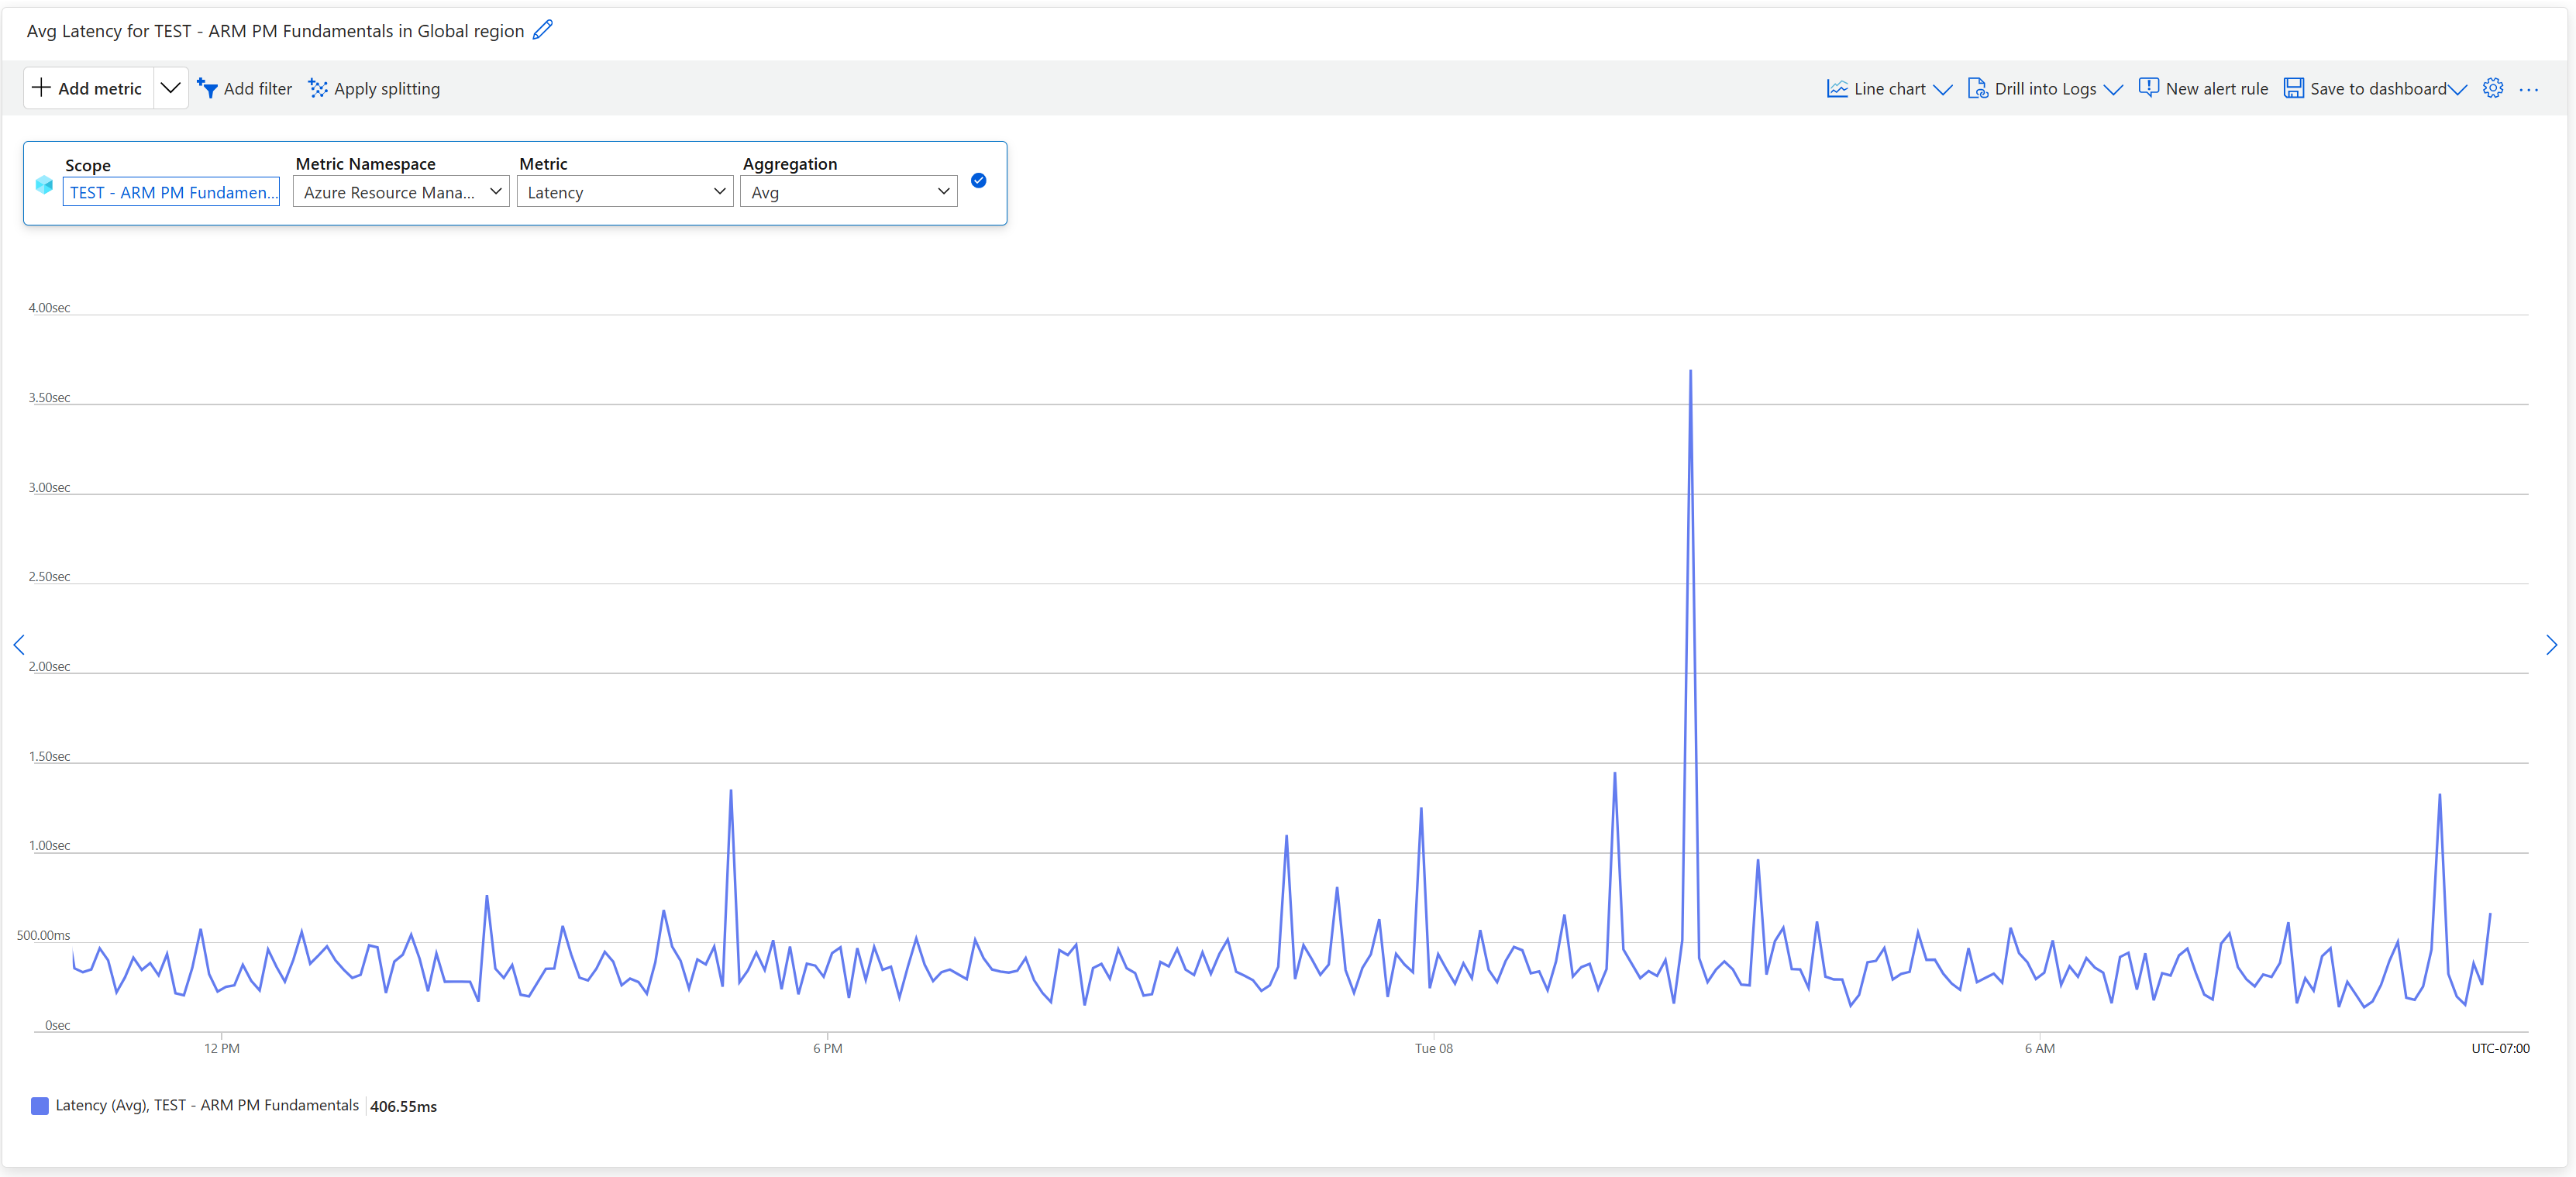Open the Latency metric dropdown

(x=625, y=192)
